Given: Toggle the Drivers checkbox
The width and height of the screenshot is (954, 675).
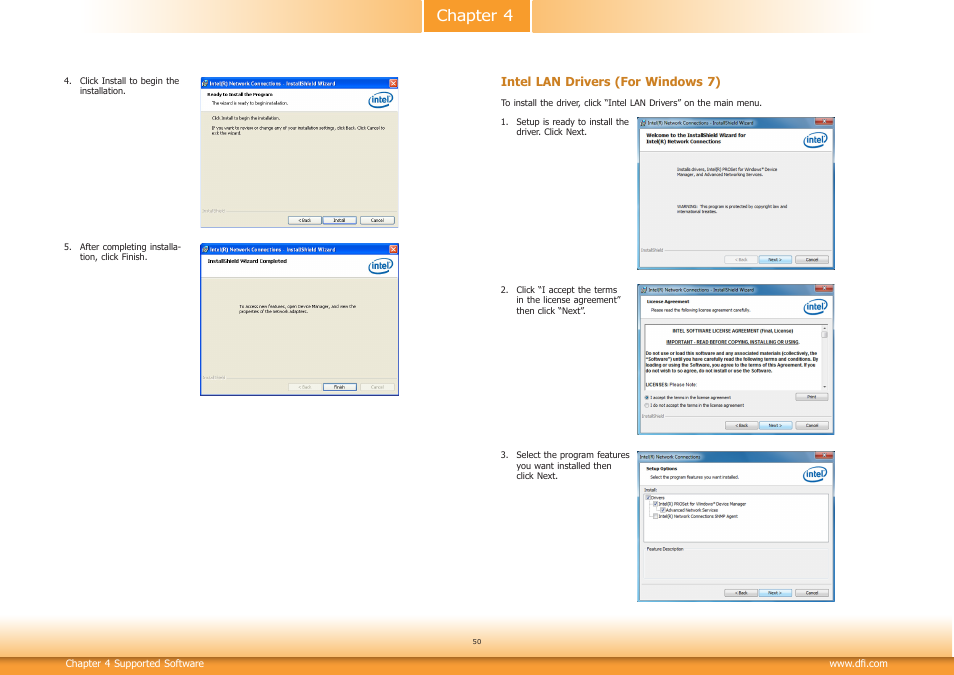Looking at the screenshot, I should point(649,498).
